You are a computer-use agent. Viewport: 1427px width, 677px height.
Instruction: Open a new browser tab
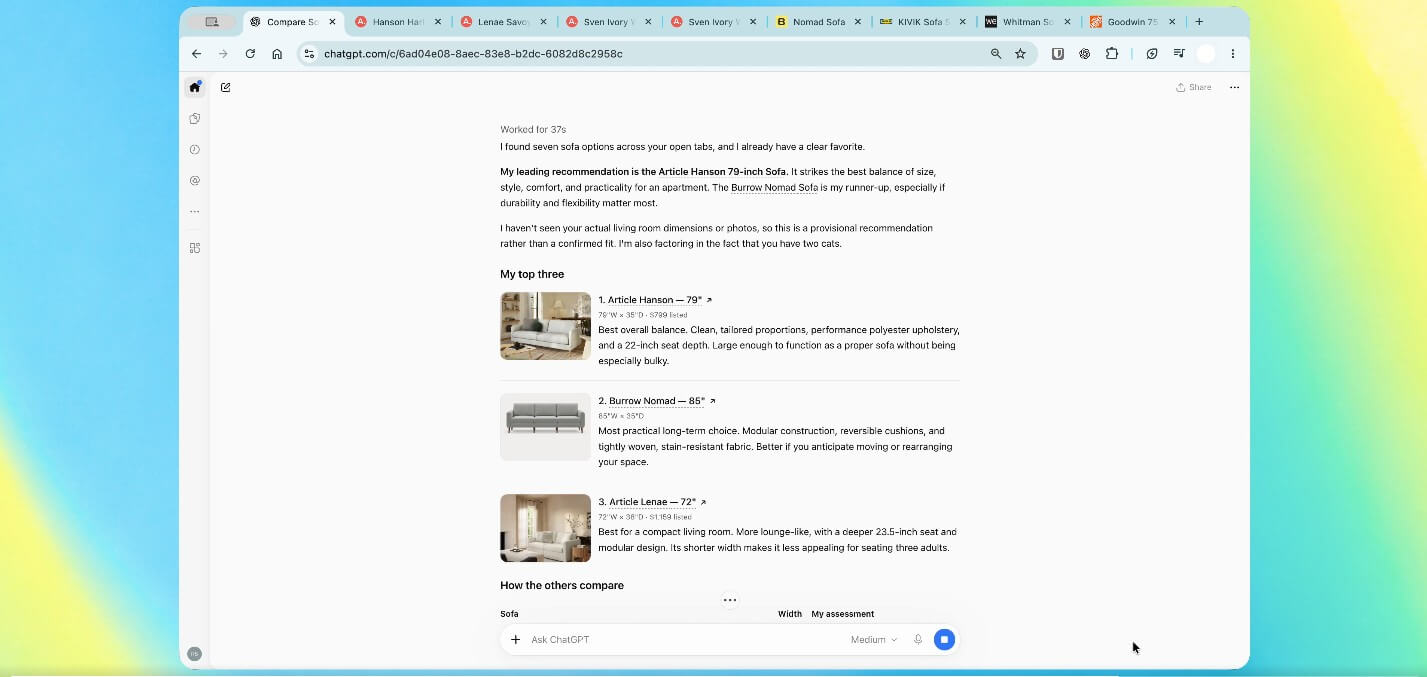click(x=1199, y=22)
